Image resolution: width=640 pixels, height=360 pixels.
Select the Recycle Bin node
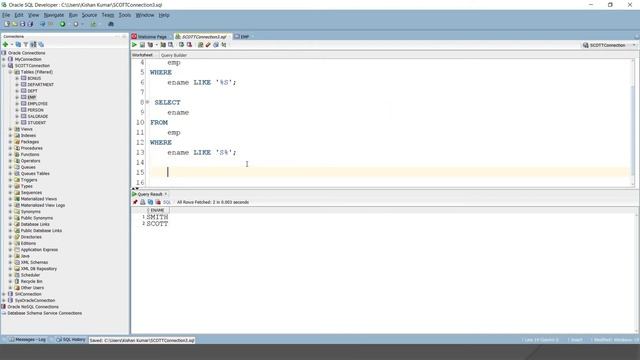[31, 281]
